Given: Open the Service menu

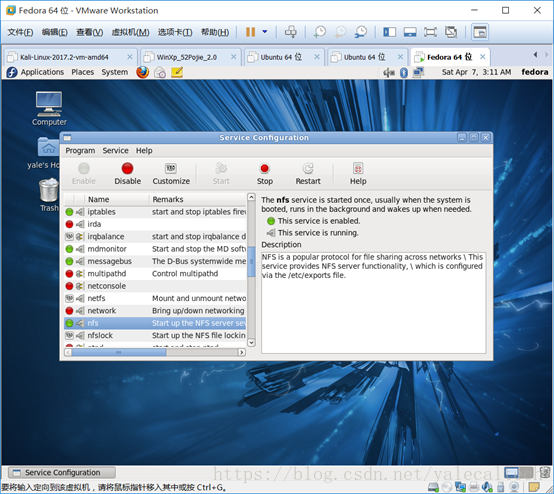Looking at the screenshot, I should tap(115, 151).
